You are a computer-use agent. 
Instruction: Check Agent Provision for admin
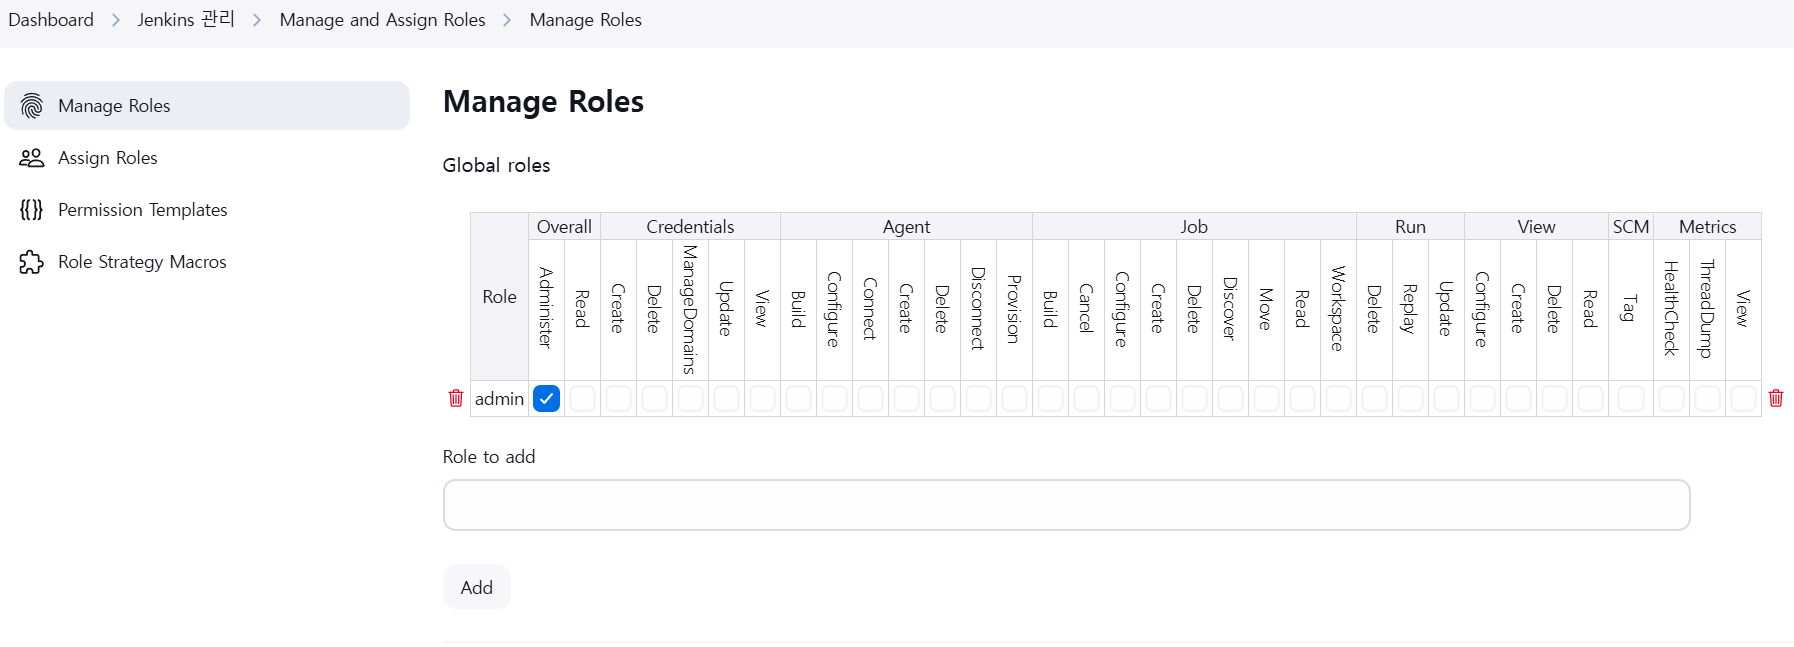coord(1015,398)
